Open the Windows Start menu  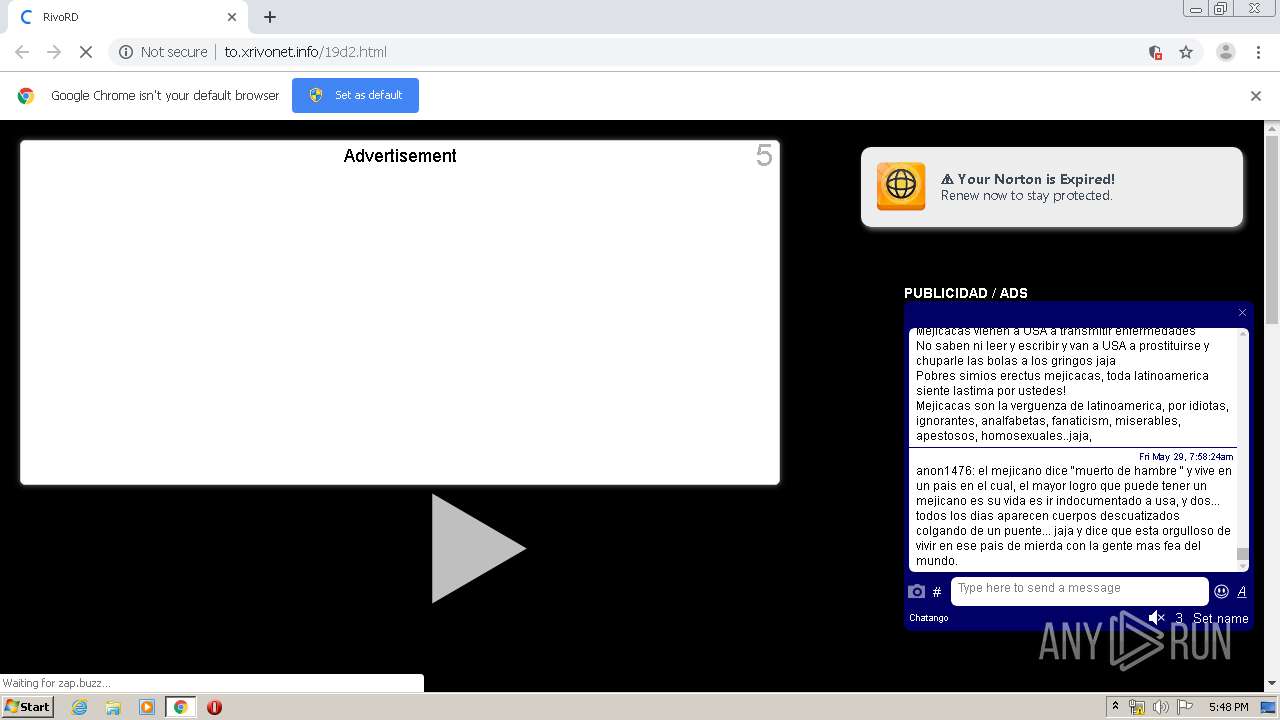point(27,706)
